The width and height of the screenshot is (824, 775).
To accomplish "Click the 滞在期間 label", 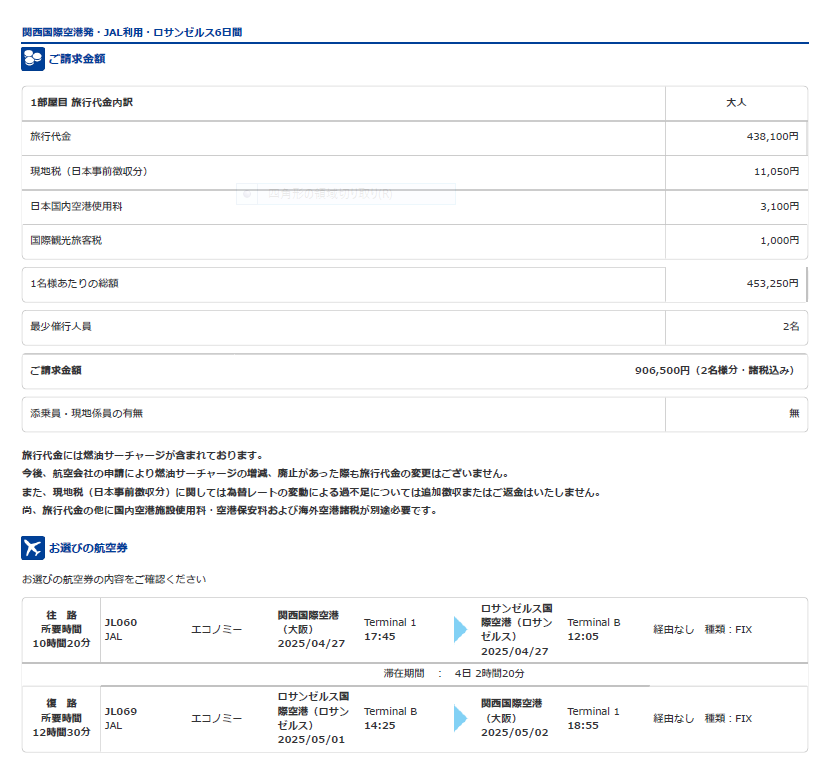I will (404, 674).
